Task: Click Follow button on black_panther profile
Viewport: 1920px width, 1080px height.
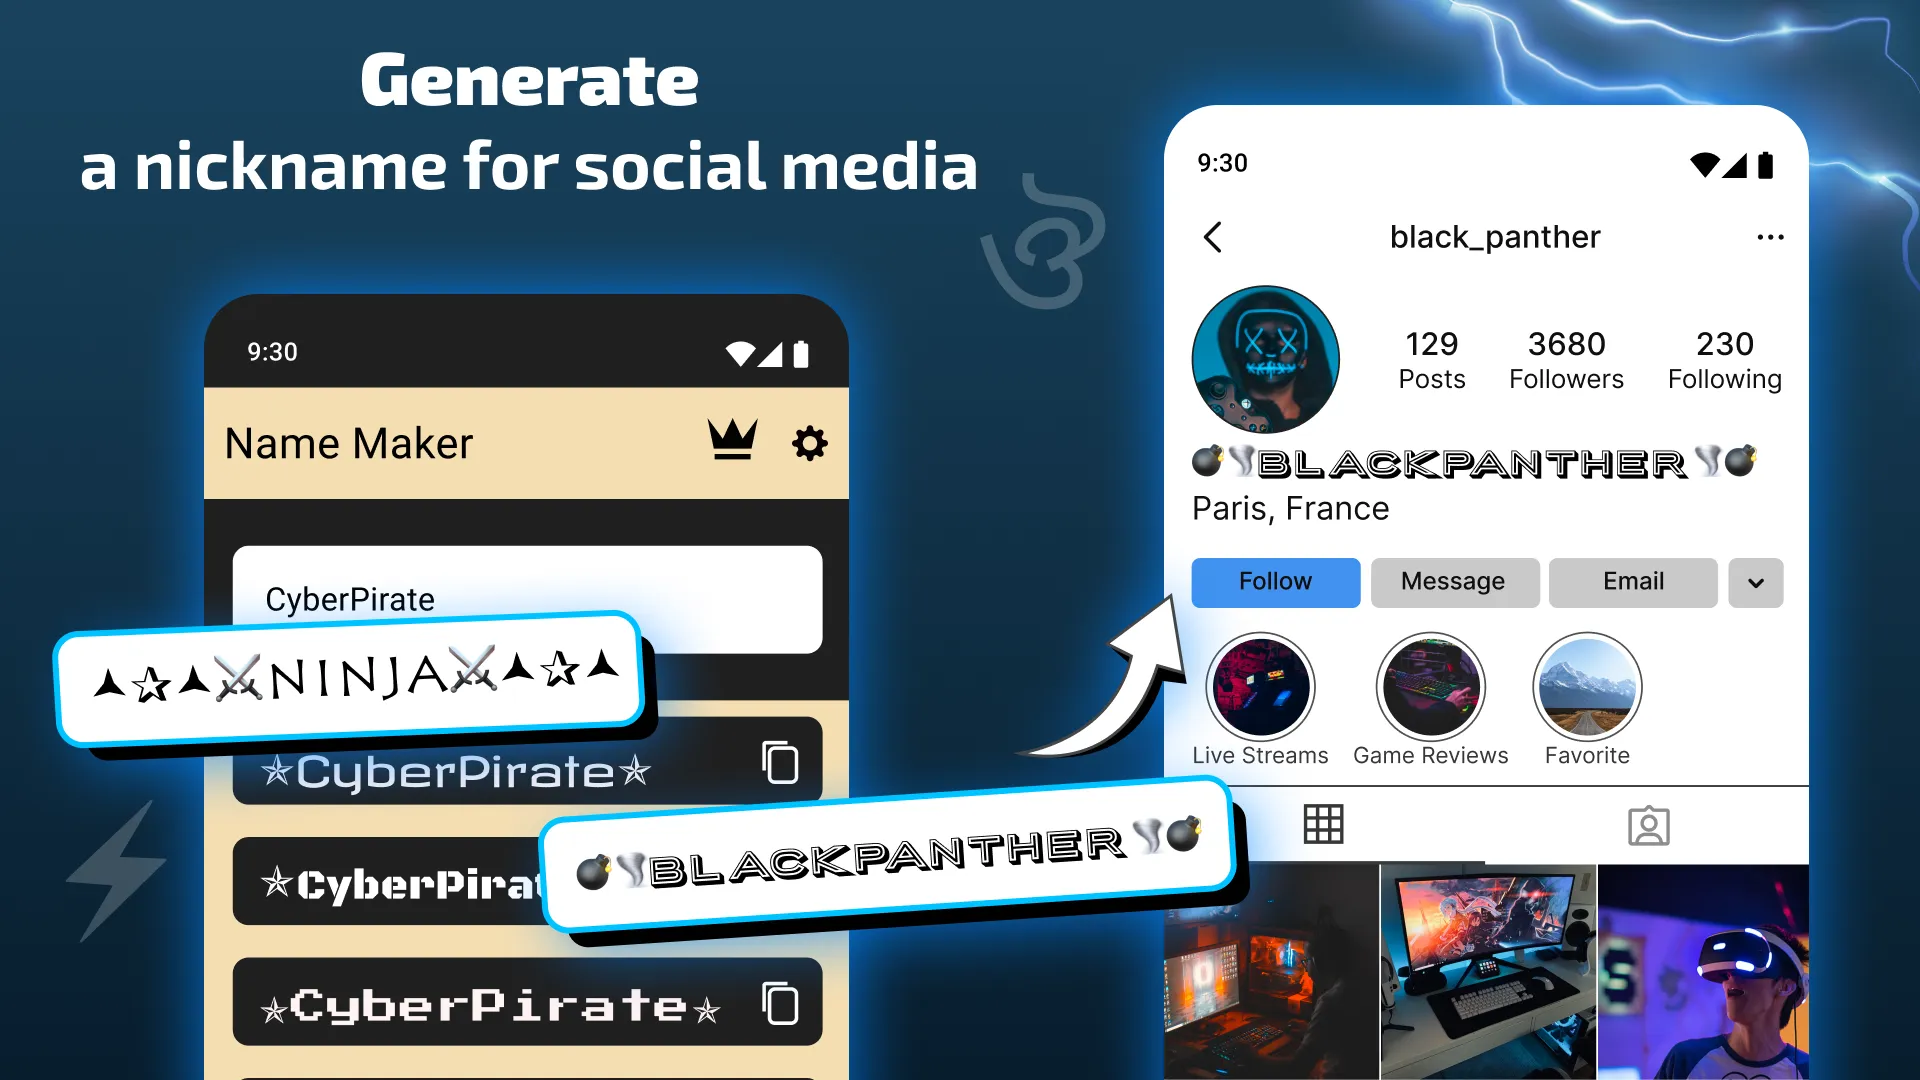Action: pos(1275,582)
